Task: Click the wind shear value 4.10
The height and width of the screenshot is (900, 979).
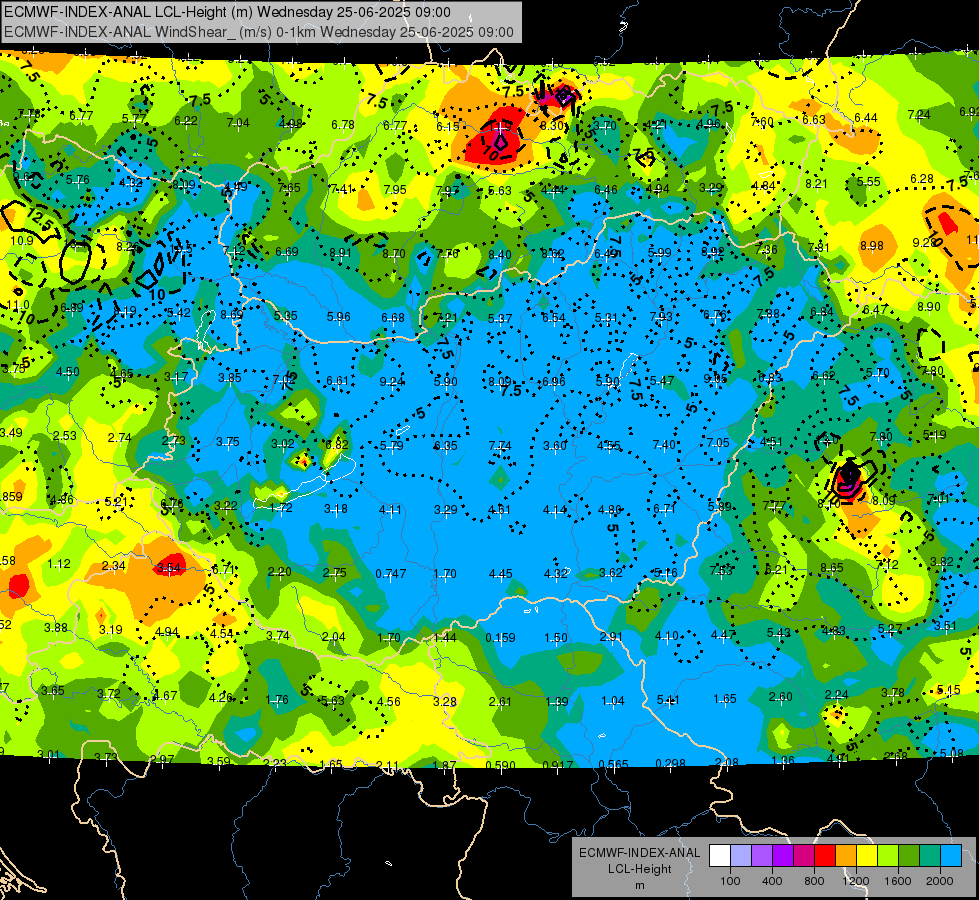Action: [667, 636]
